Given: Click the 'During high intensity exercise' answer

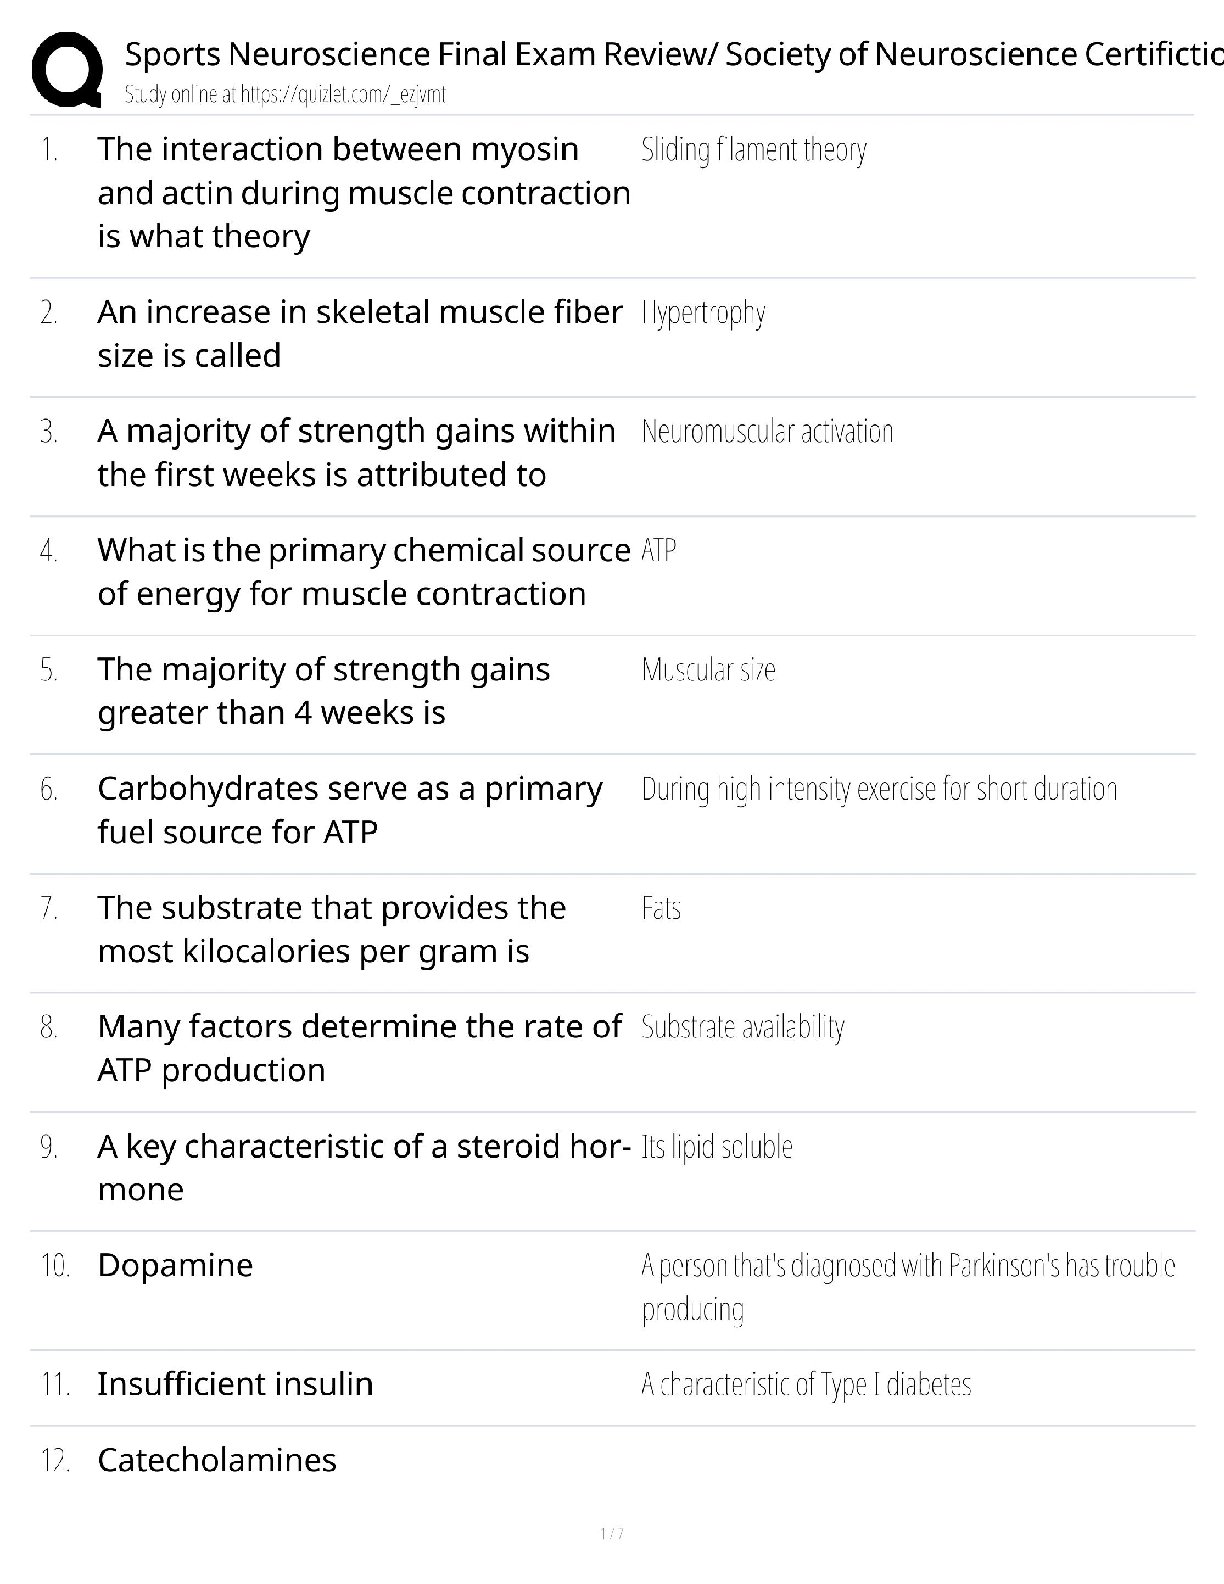Looking at the screenshot, I should point(879,790).
